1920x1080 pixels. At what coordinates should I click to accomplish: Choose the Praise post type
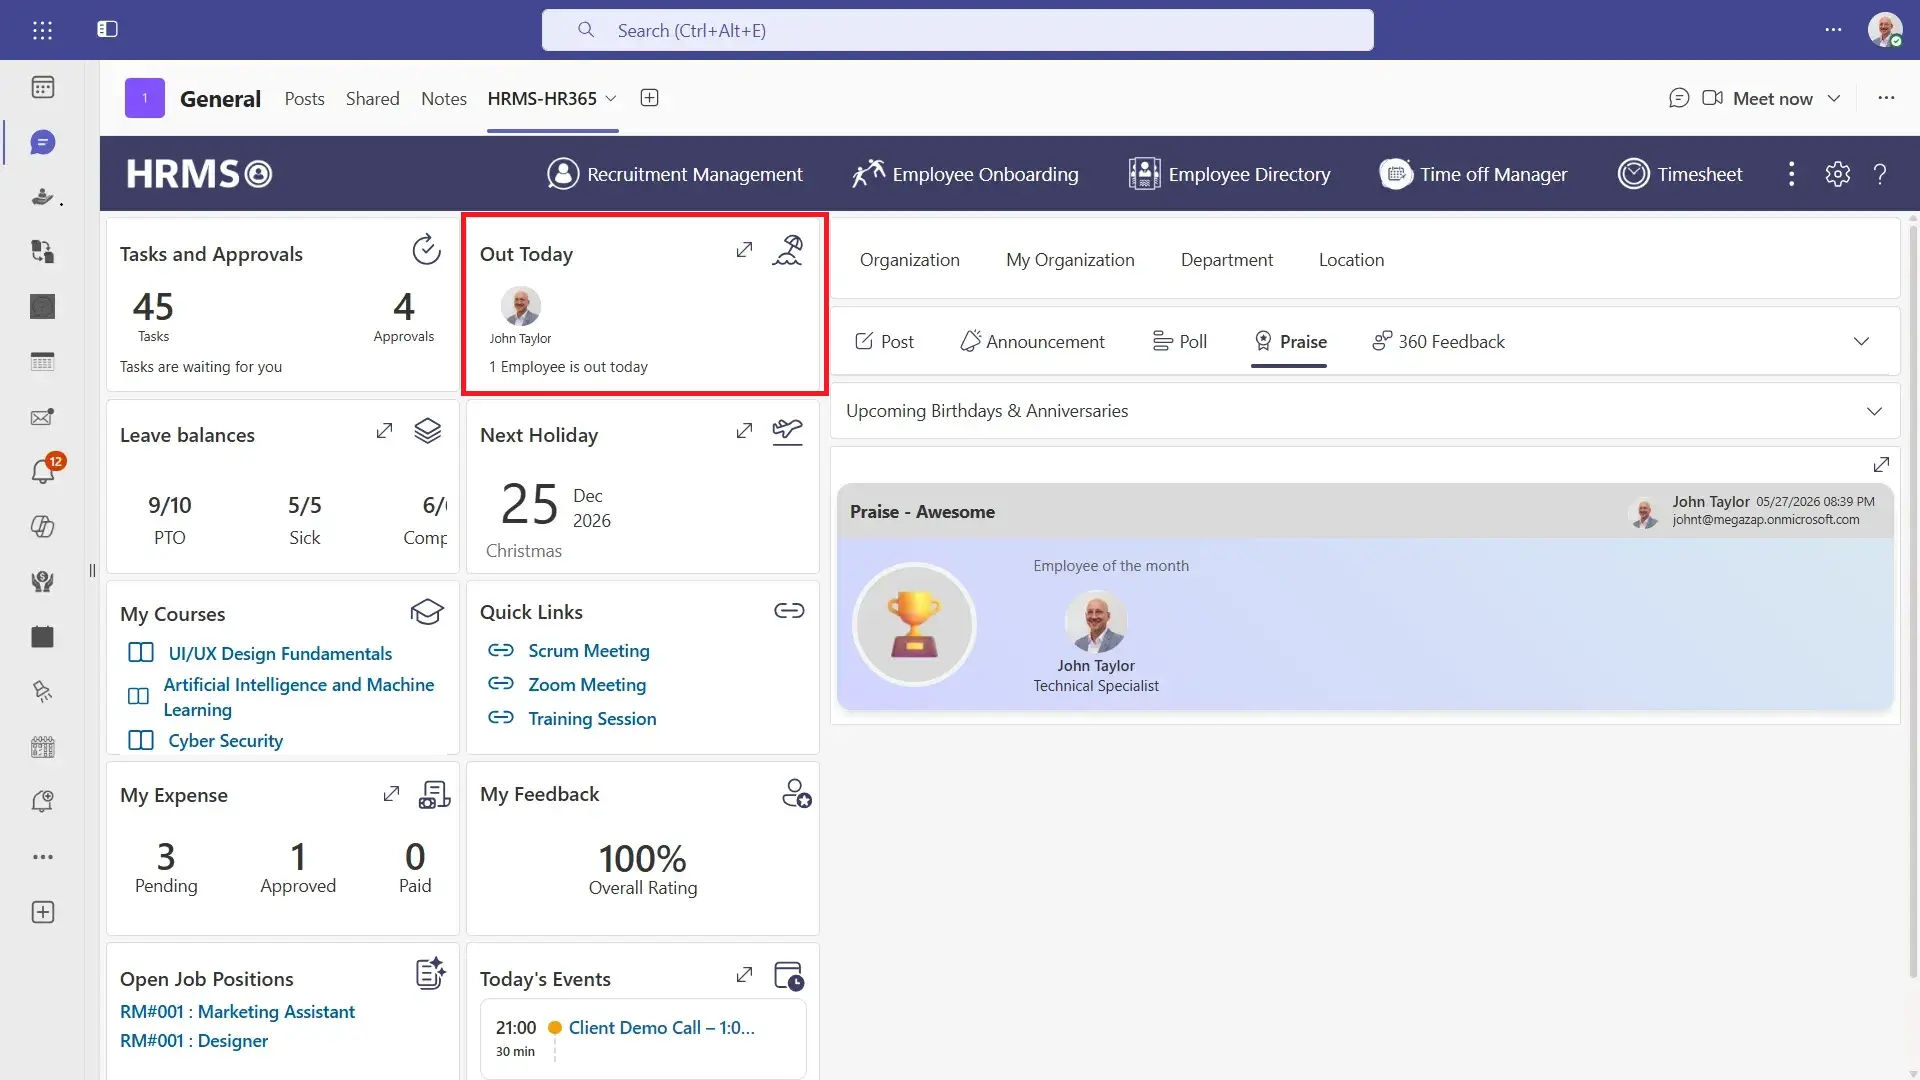(x=1289, y=341)
